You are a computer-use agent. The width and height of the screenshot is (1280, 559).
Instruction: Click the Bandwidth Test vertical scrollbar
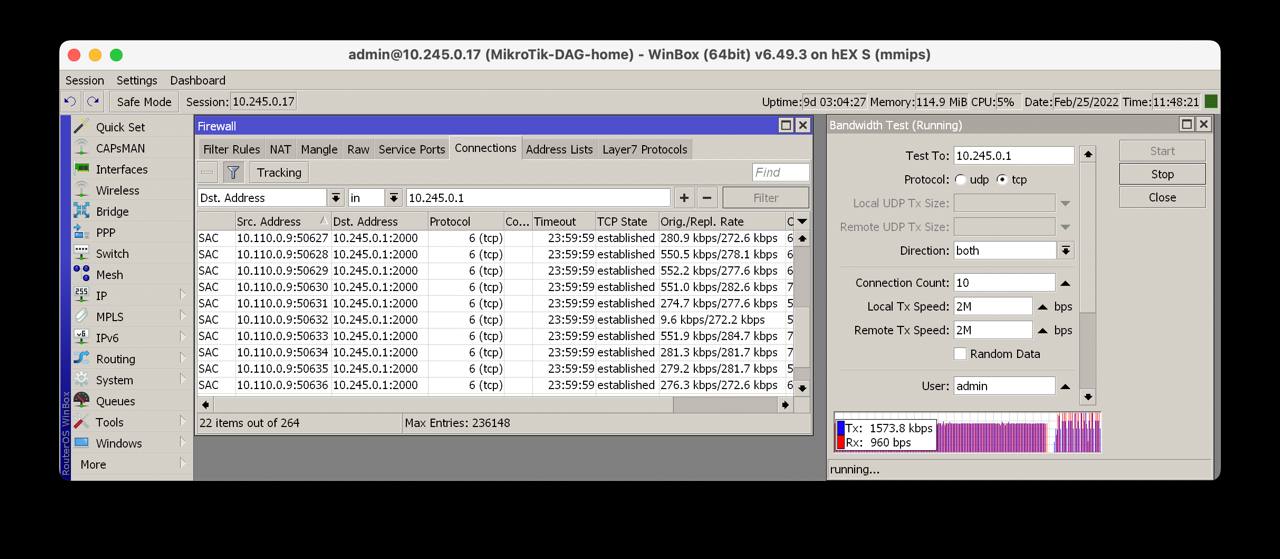click(x=1088, y=275)
